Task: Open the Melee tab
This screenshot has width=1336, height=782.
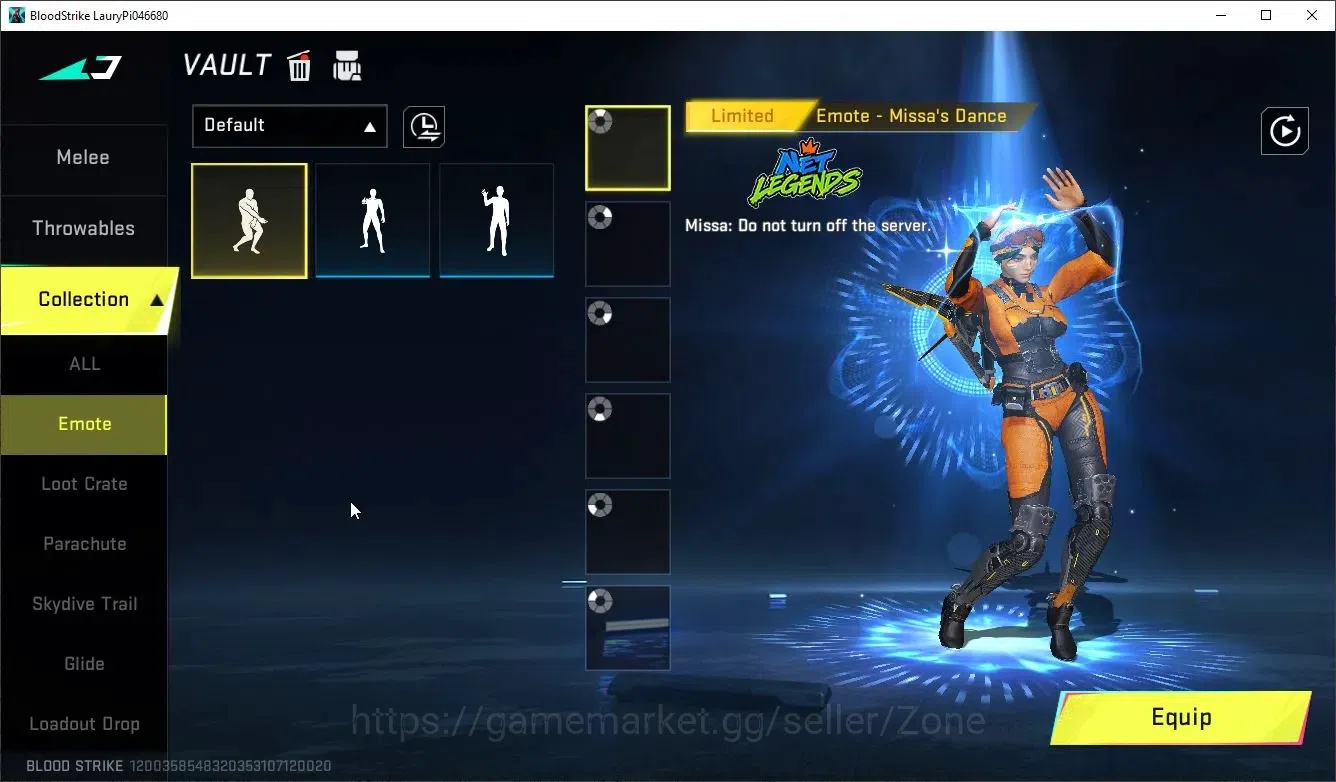Action: 84,157
